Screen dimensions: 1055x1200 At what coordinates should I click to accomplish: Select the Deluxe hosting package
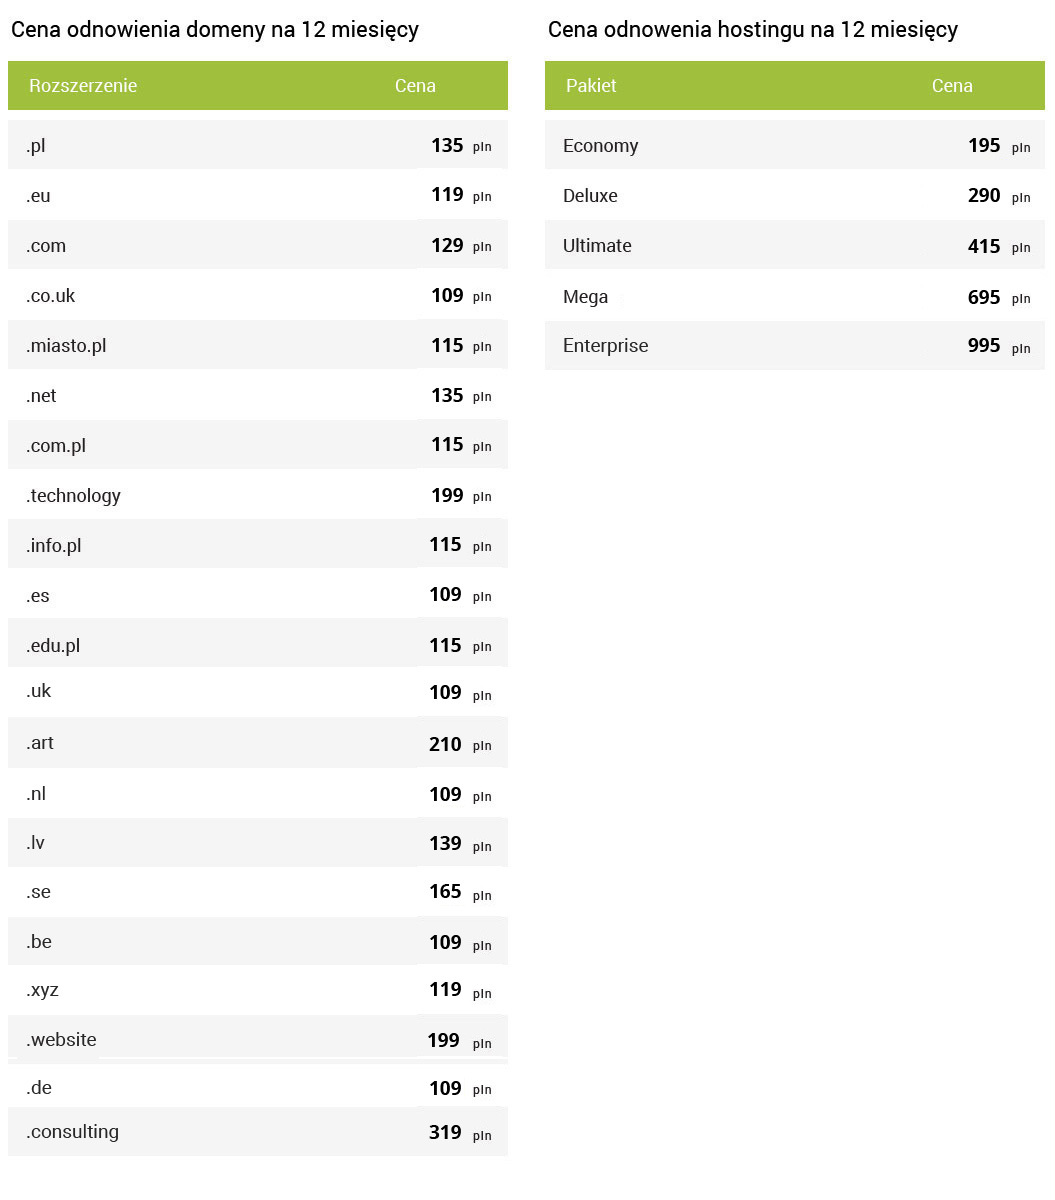794,195
